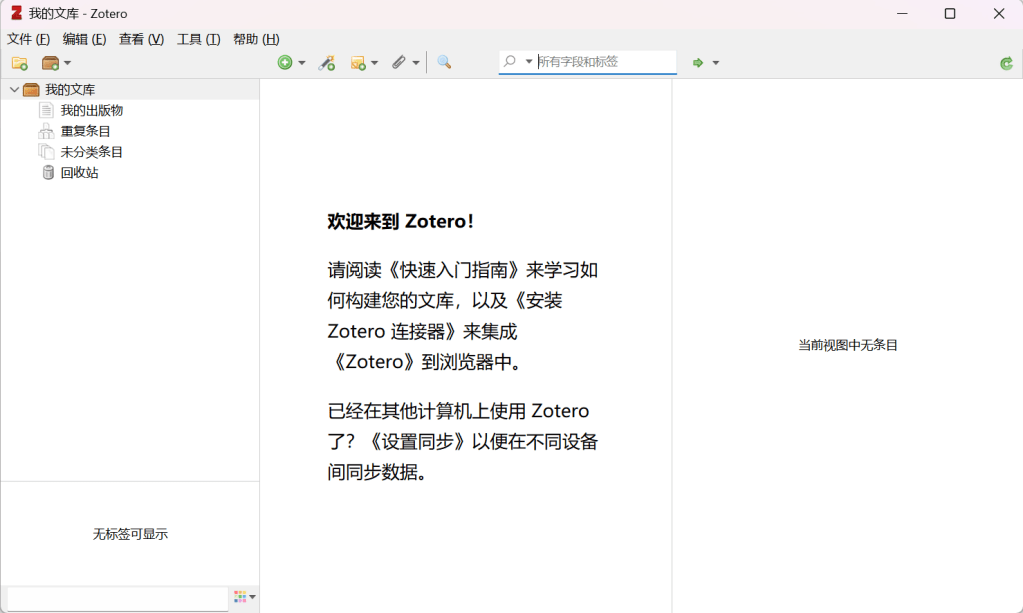
Task: Click the Sync with zotero.org icon
Action: coord(1006,63)
